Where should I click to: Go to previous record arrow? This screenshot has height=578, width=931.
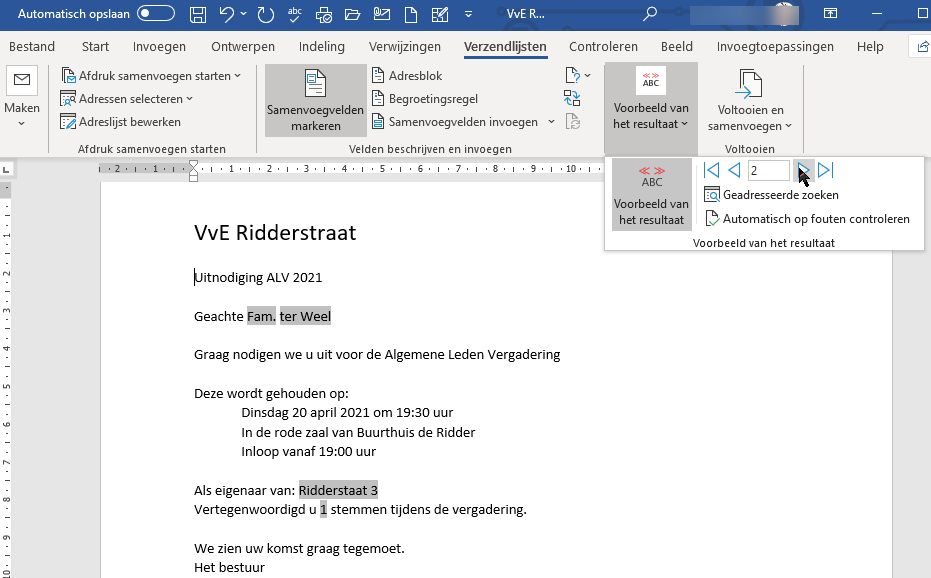[x=734, y=170]
